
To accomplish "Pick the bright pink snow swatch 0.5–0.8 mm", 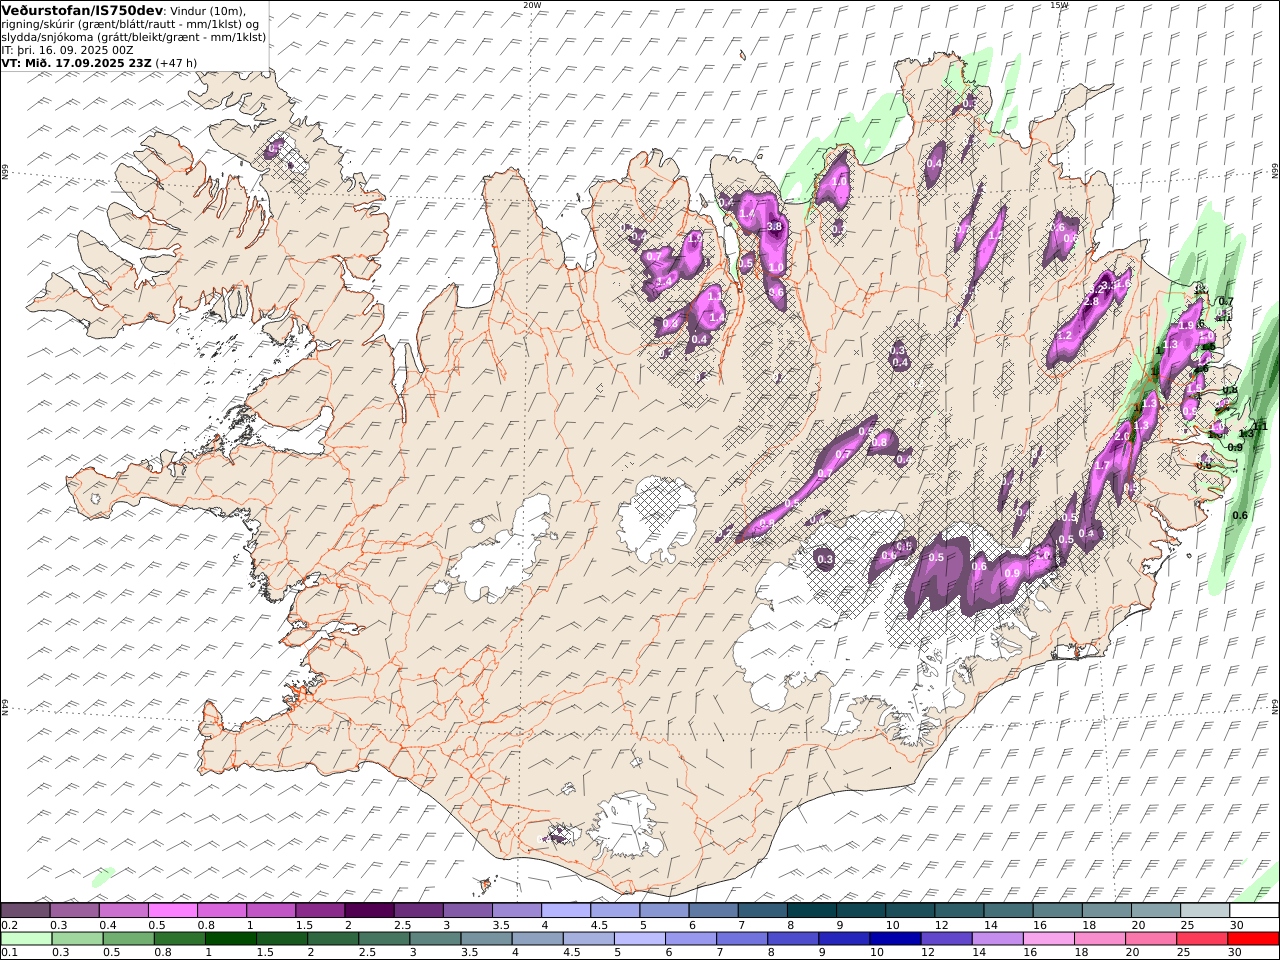I will [x=172, y=911].
